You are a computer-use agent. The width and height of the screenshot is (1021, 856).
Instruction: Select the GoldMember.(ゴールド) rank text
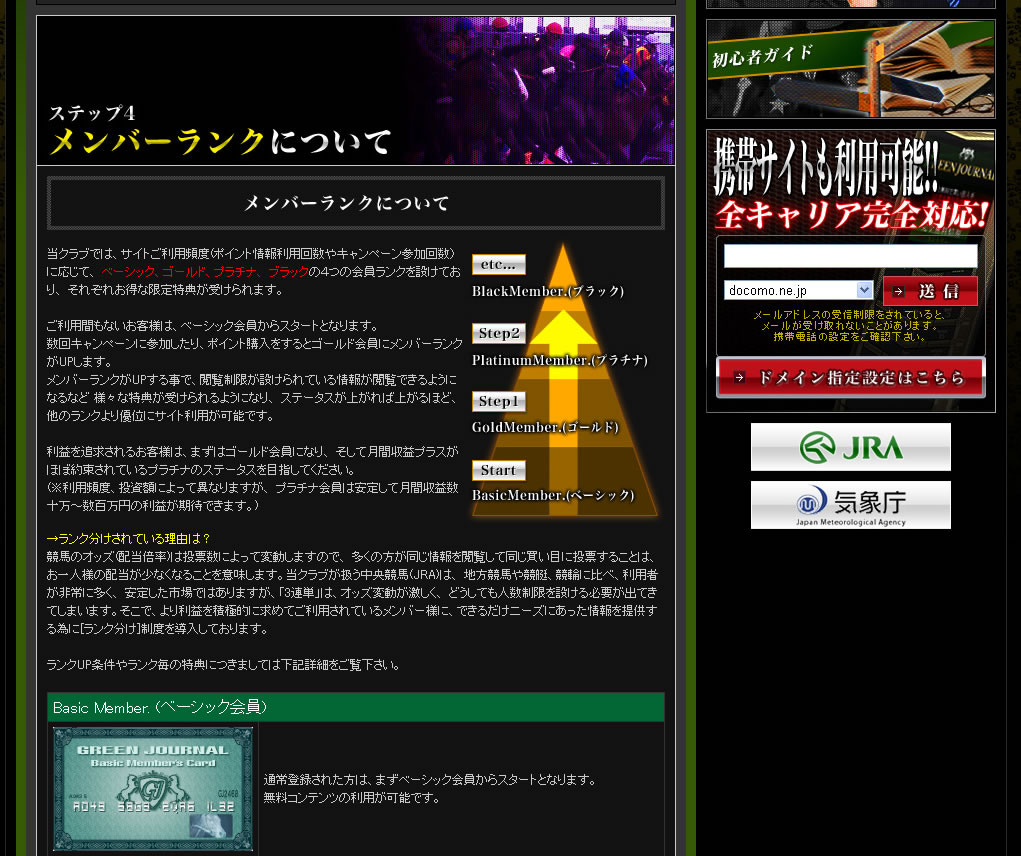tap(545, 428)
